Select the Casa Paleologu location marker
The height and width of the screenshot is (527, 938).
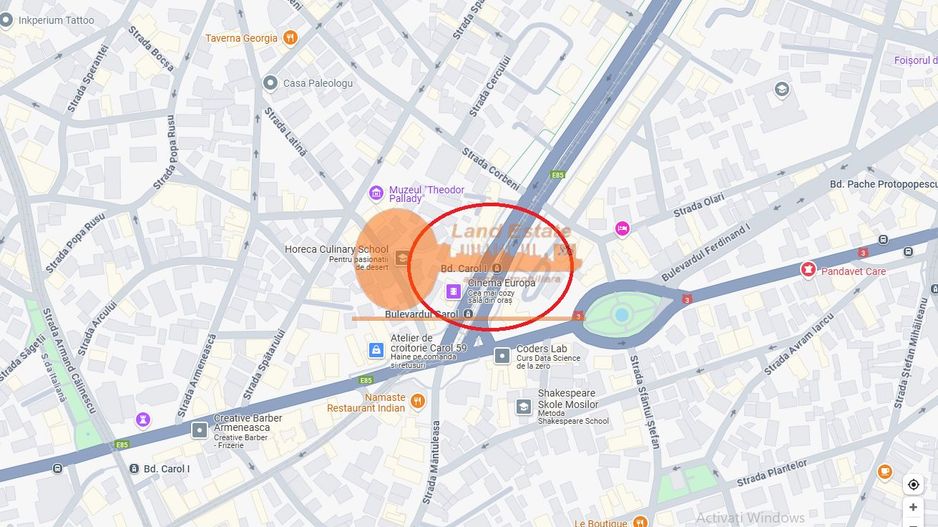[270, 83]
